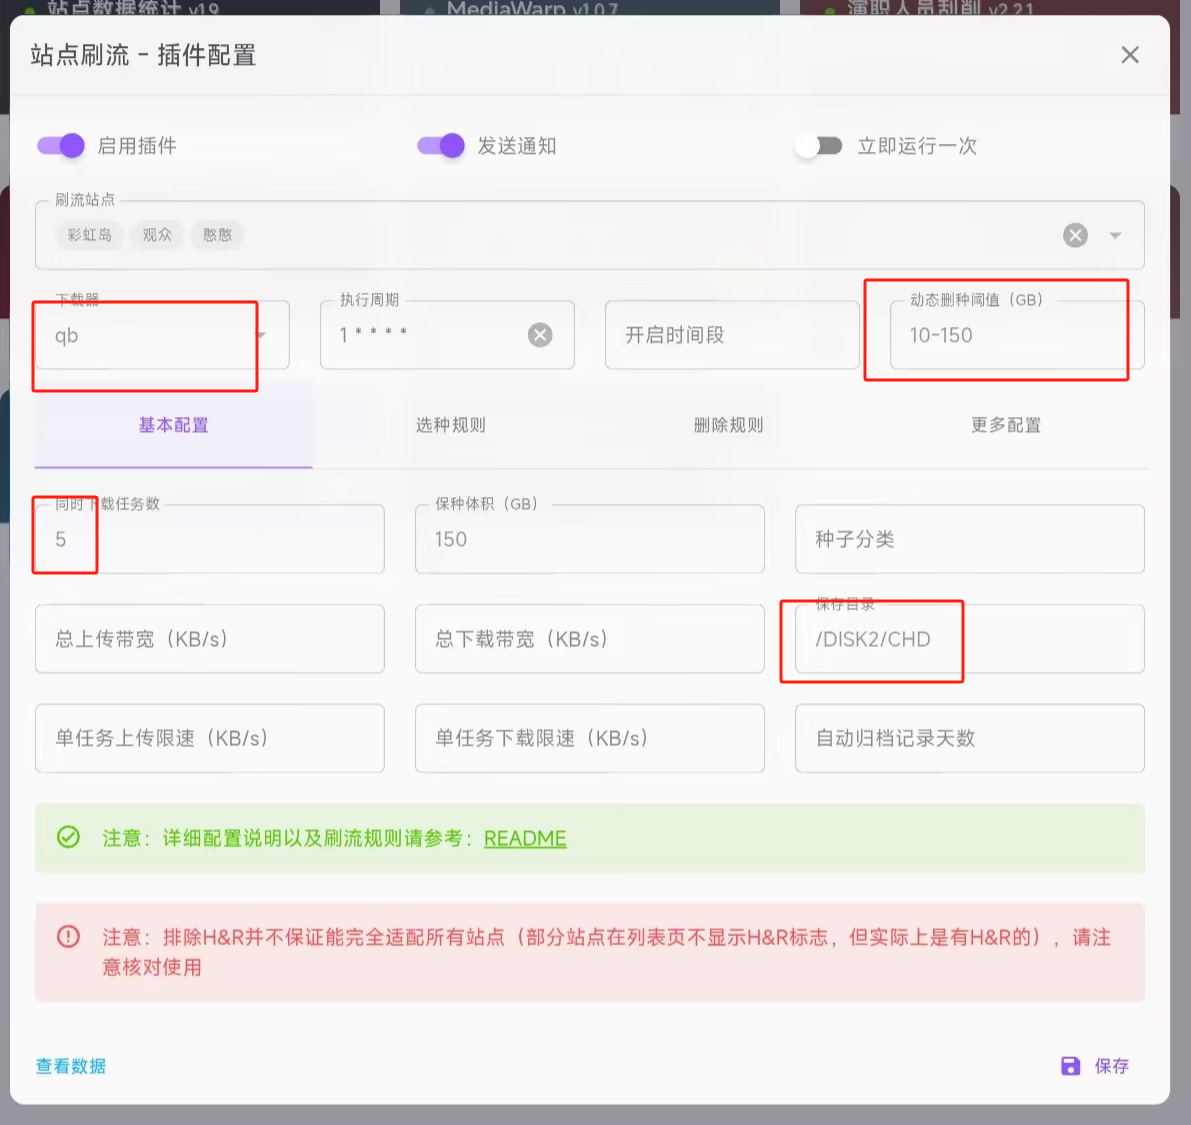Click the green checkmark notice icon
Screen dimensions: 1191x1125
[x=68, y=837]
